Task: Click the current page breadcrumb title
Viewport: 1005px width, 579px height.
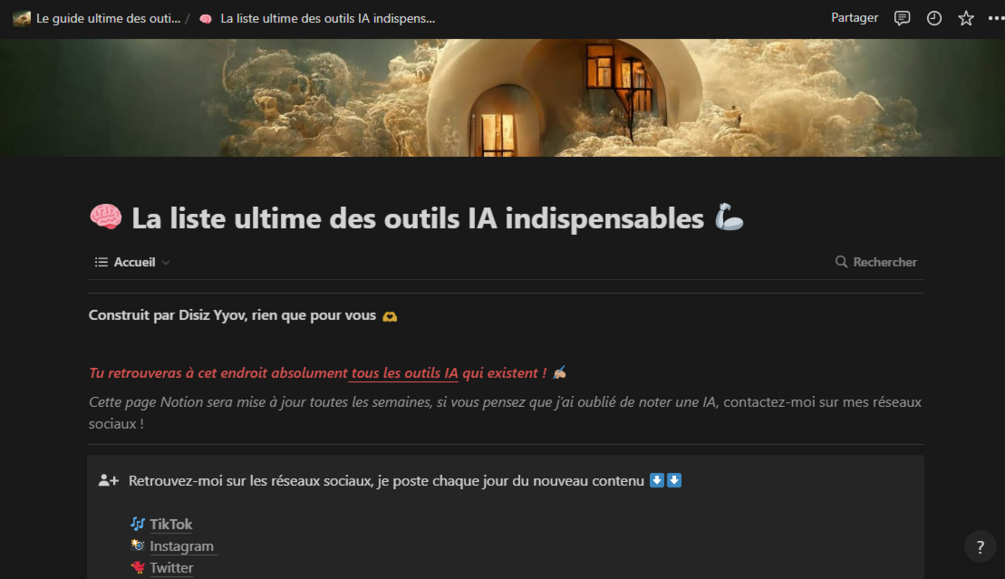Action: [x=328, y=18]
